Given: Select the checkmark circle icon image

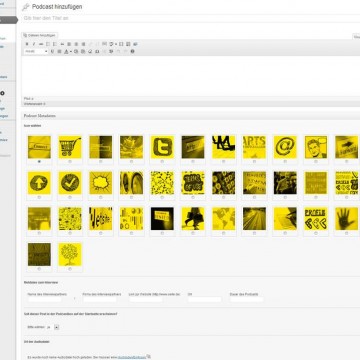Looking at the screenshot, I should pos(70,183).
